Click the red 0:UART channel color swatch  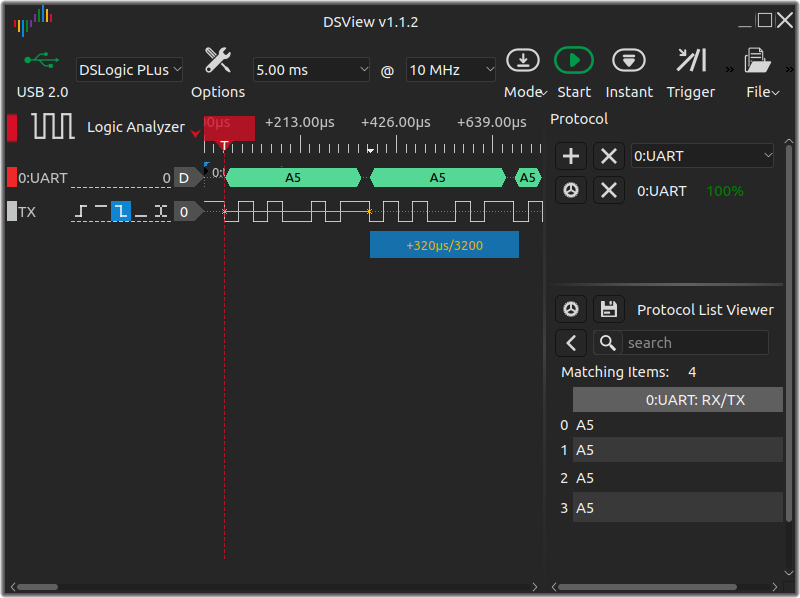(x=12, y=178)
